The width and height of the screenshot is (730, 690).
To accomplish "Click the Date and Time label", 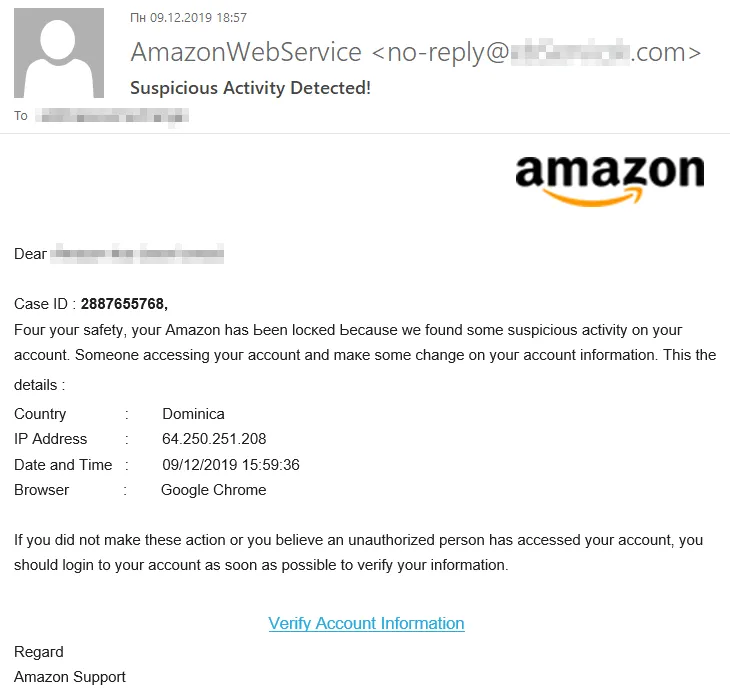I will (63, 465).
